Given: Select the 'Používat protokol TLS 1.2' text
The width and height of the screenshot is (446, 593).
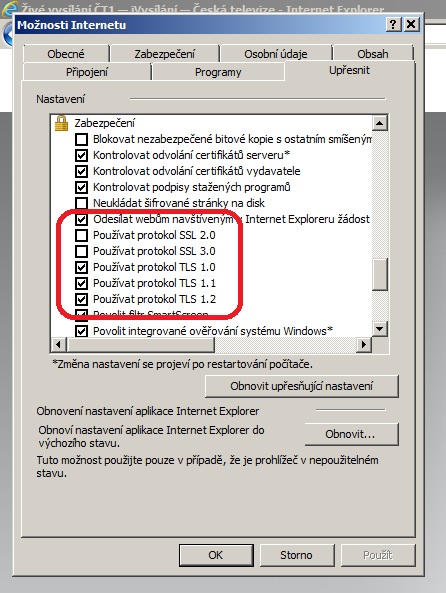Looking at the screenshot, I should coord(154,299).
